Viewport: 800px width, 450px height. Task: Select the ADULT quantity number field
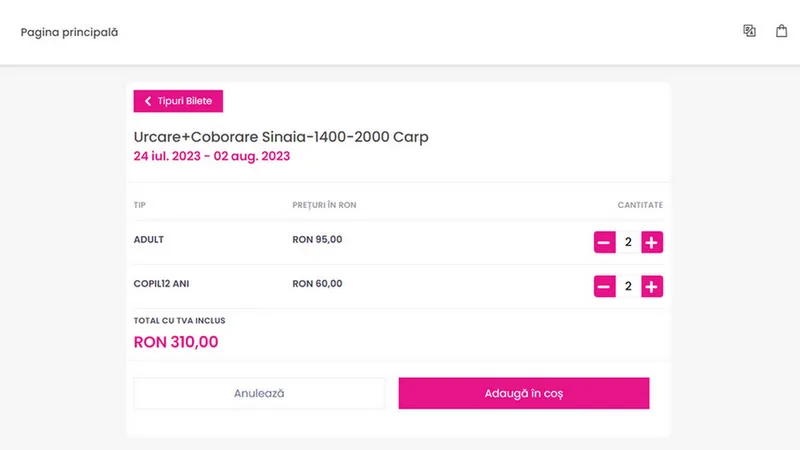(x=628, y=242)
